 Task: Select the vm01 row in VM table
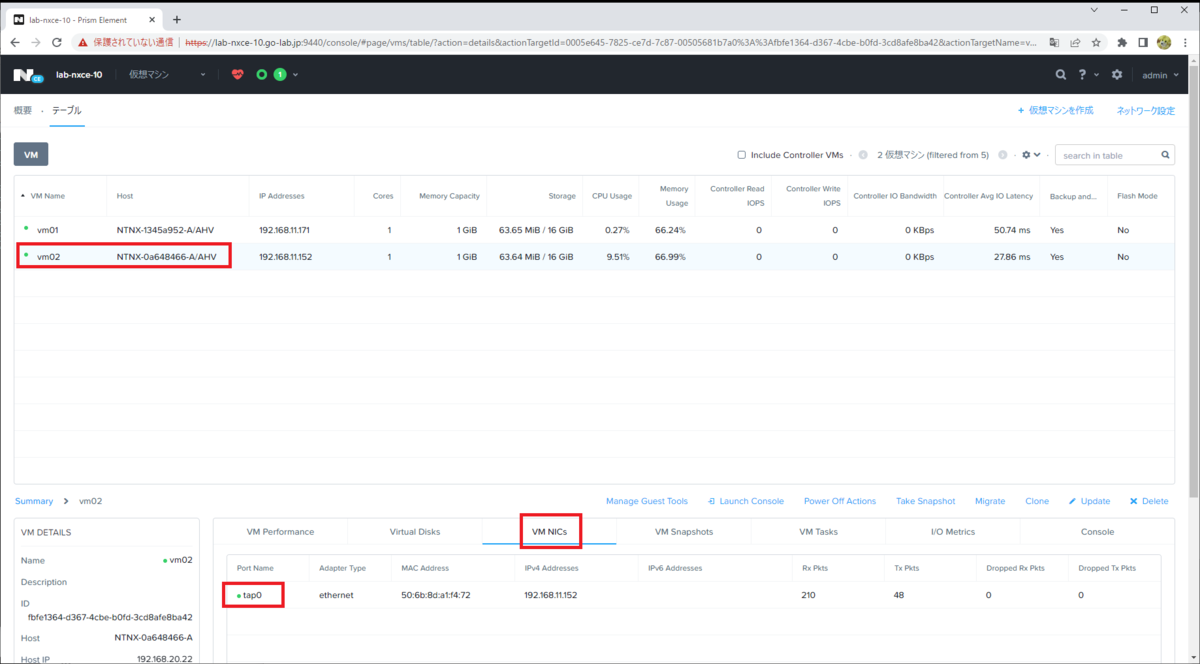click(594, 230)
